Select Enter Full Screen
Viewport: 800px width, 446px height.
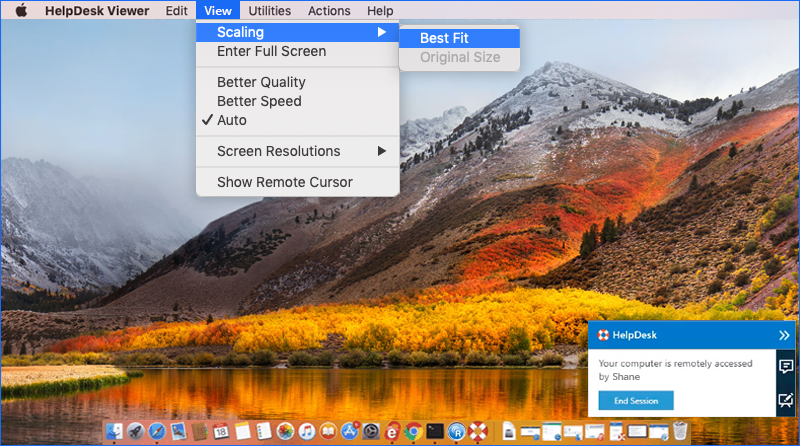coord(271,51)
